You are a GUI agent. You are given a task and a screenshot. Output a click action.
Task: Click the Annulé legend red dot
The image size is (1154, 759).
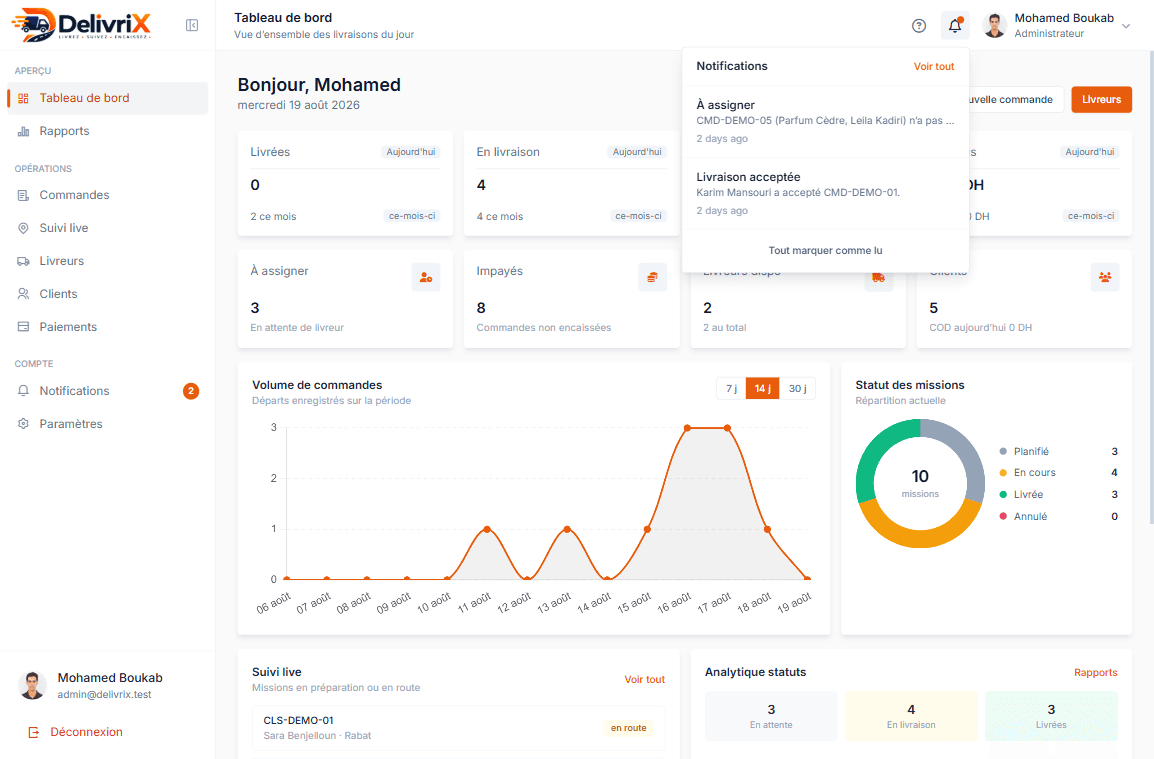coord(1003,516)
